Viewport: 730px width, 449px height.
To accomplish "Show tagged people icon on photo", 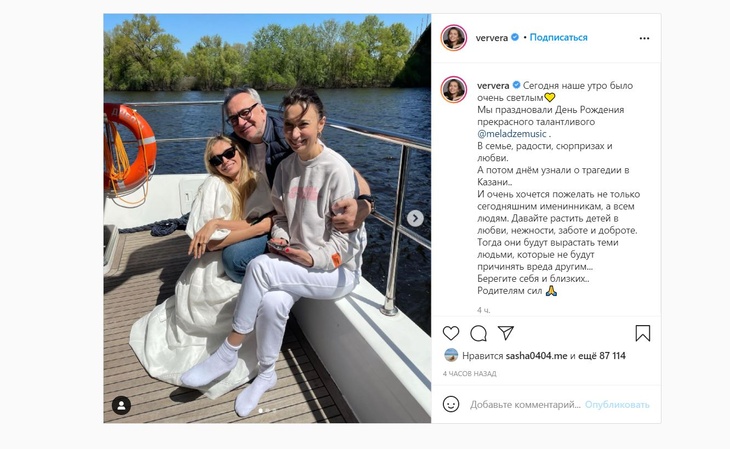I will [x=121, y=406].
